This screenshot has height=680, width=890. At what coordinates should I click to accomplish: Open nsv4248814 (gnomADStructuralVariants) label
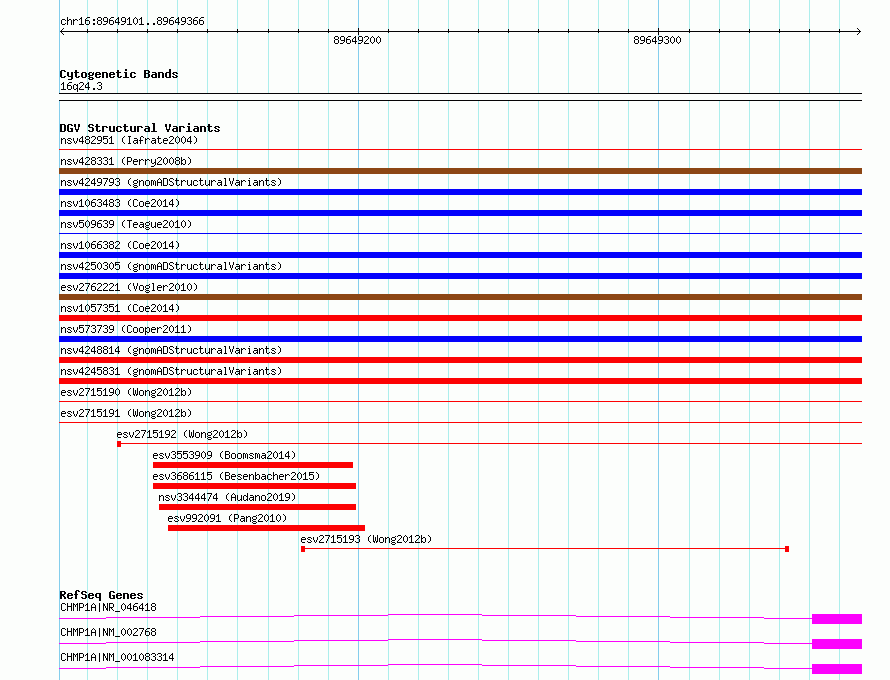click(171, 350)
